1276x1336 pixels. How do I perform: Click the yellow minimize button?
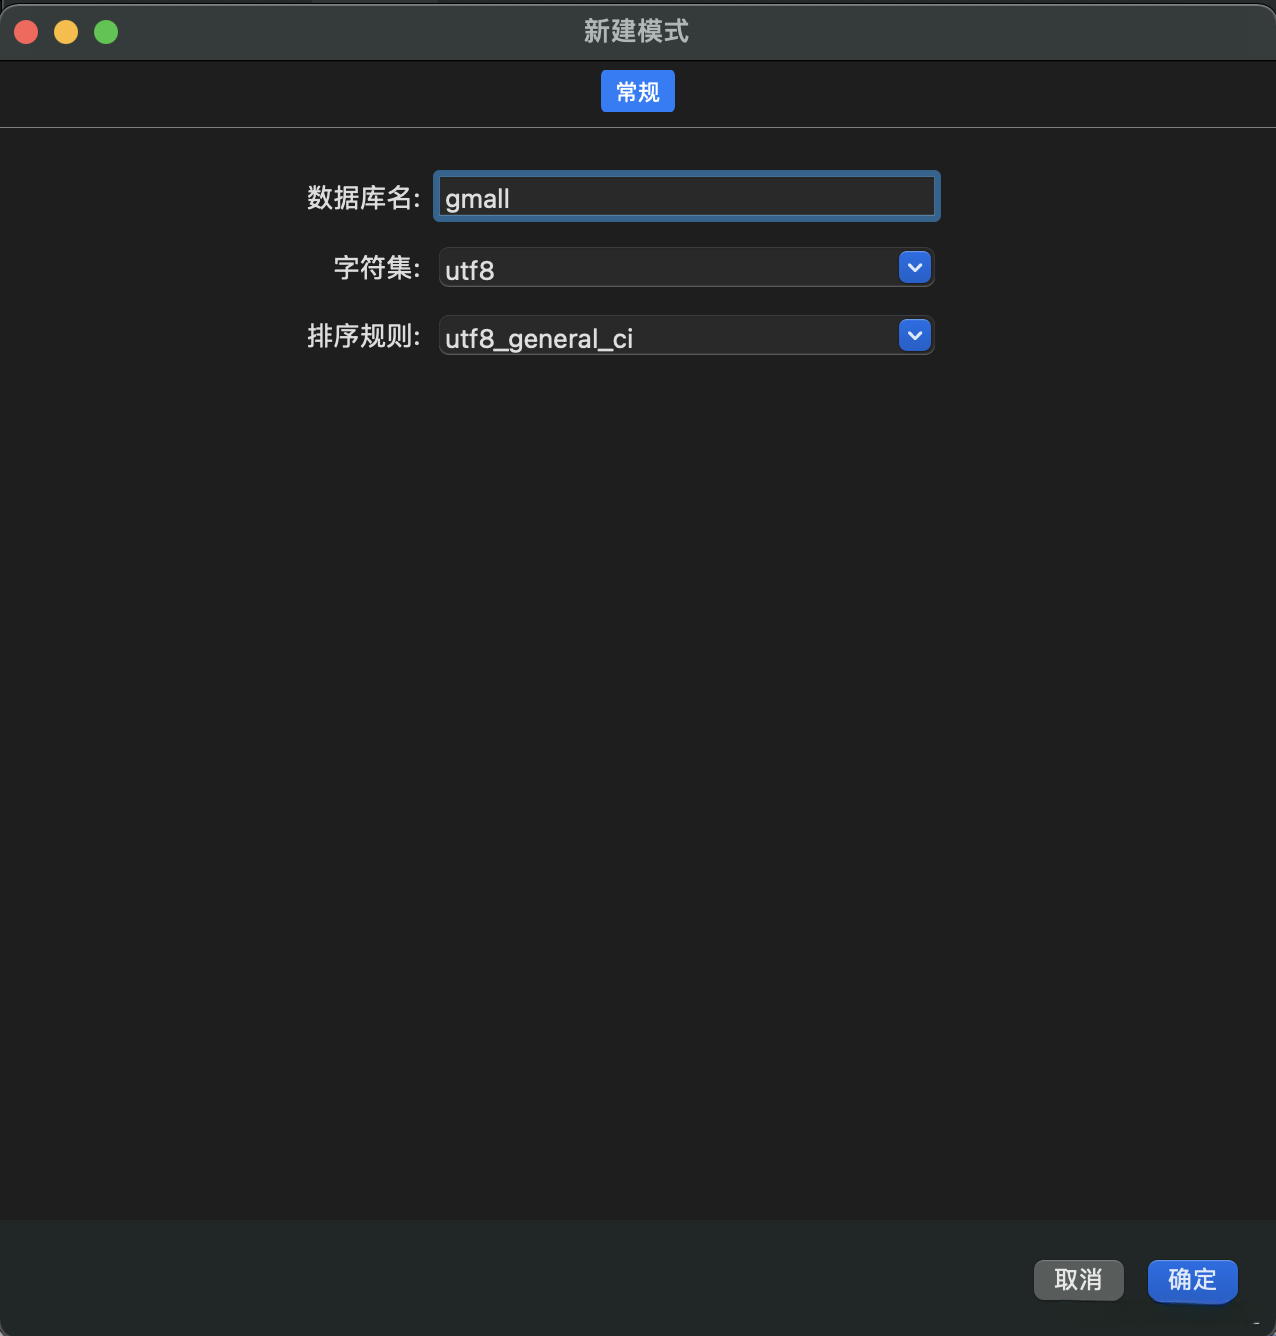click(x=65, y=31)
